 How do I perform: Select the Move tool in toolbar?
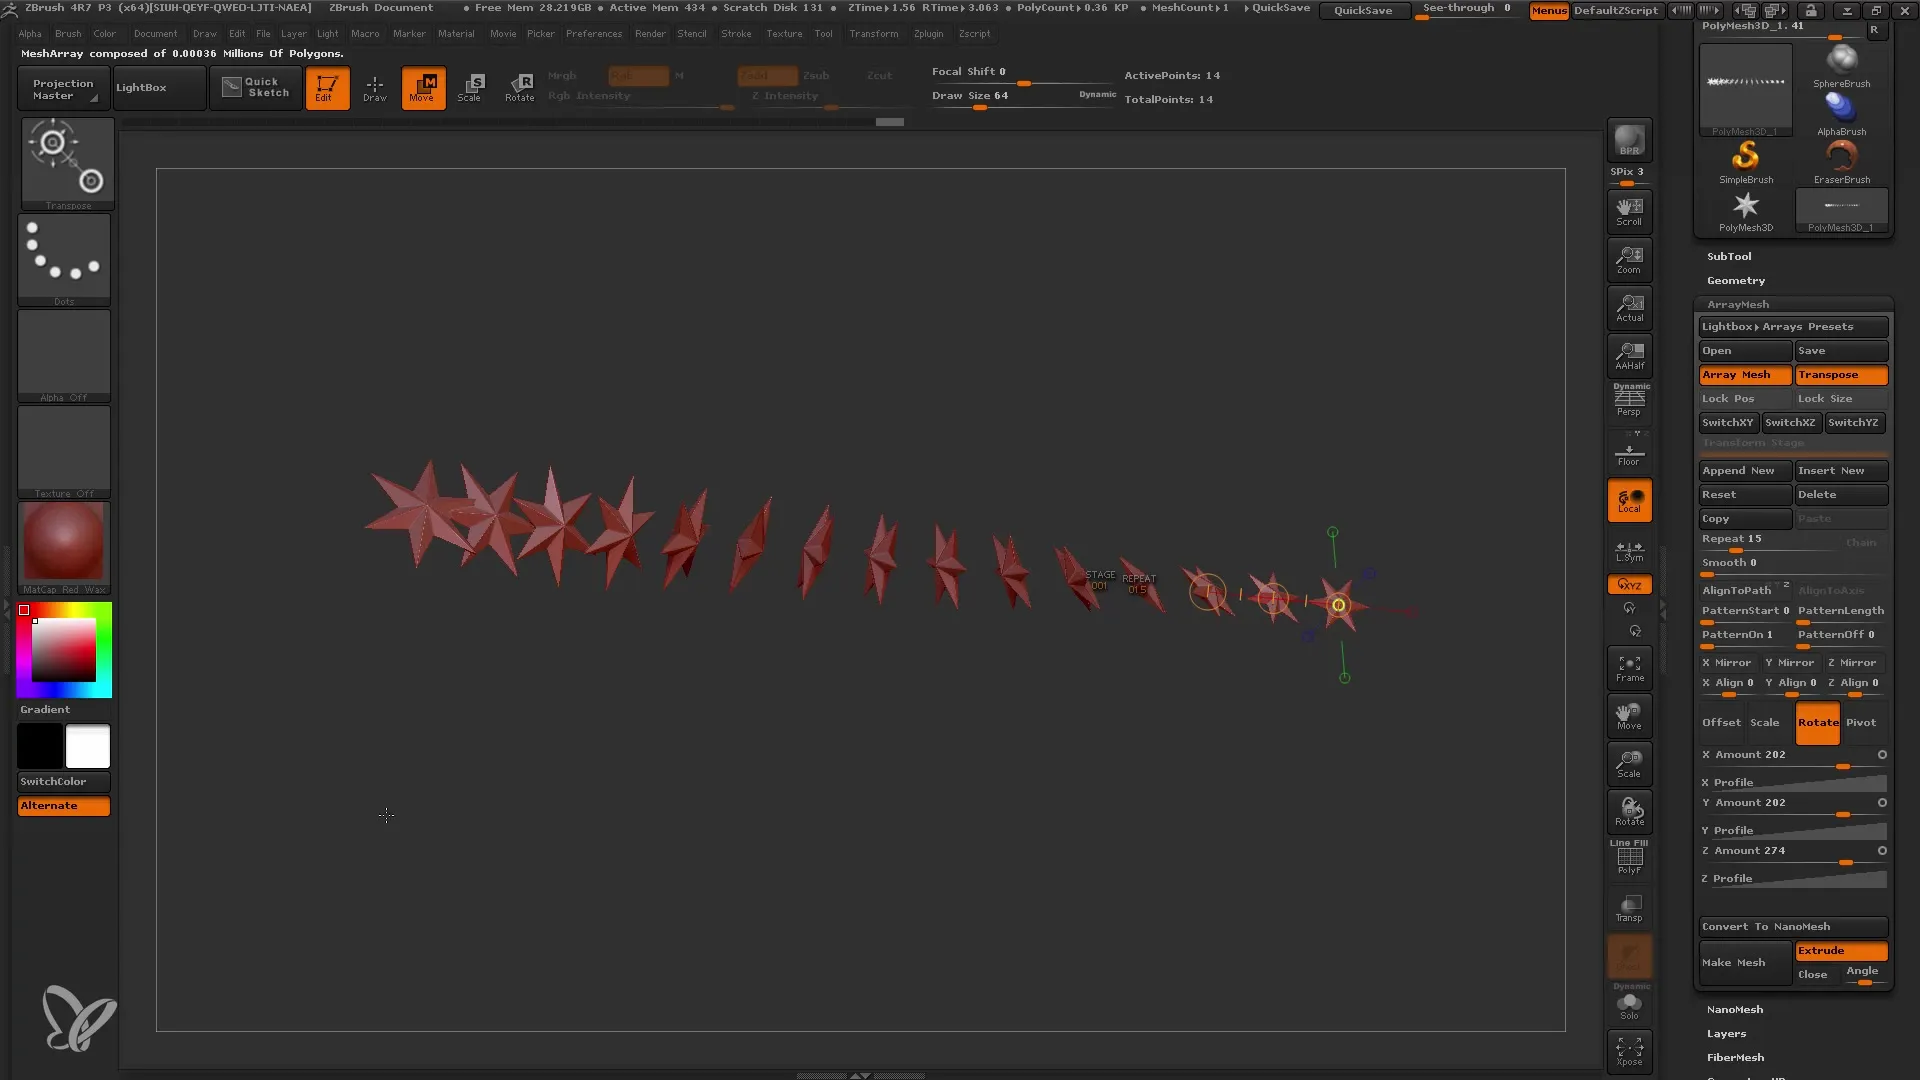[422, 88]
